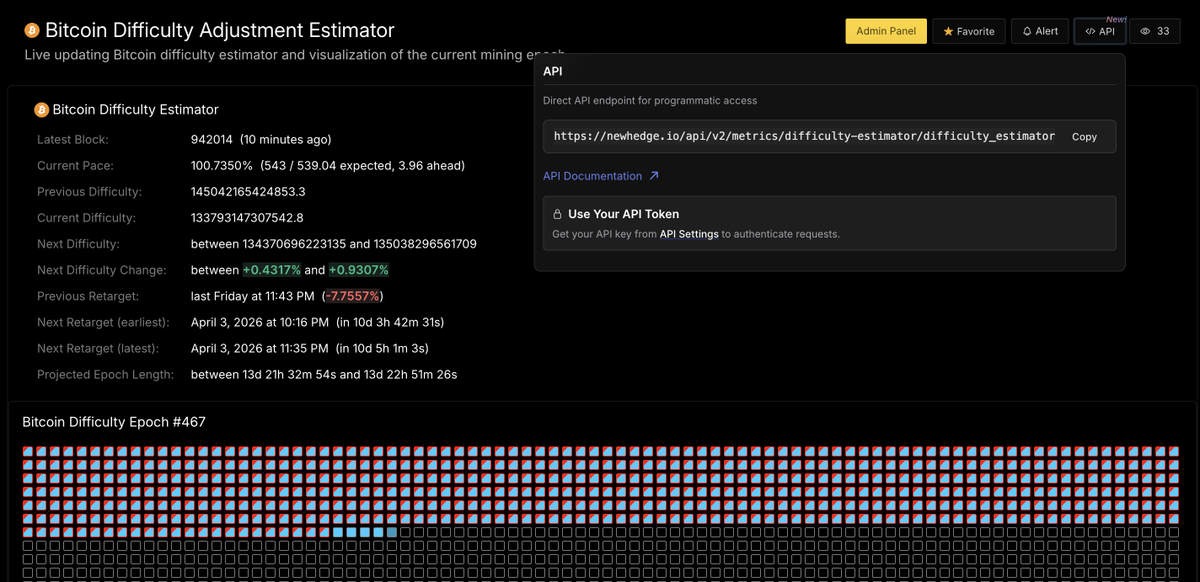Create an Alert for this metric
This screenshot has height=582, width=1200.
(1040, 31)
